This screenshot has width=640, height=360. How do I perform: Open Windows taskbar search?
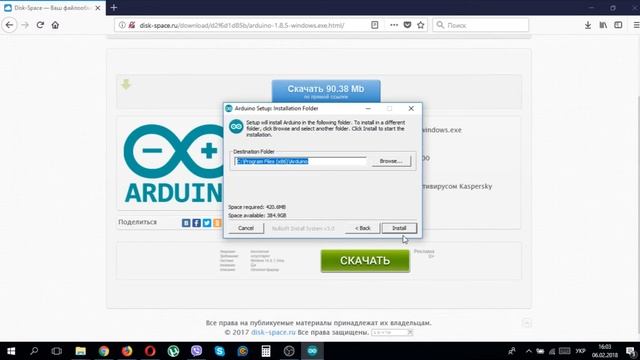(34, 351)
